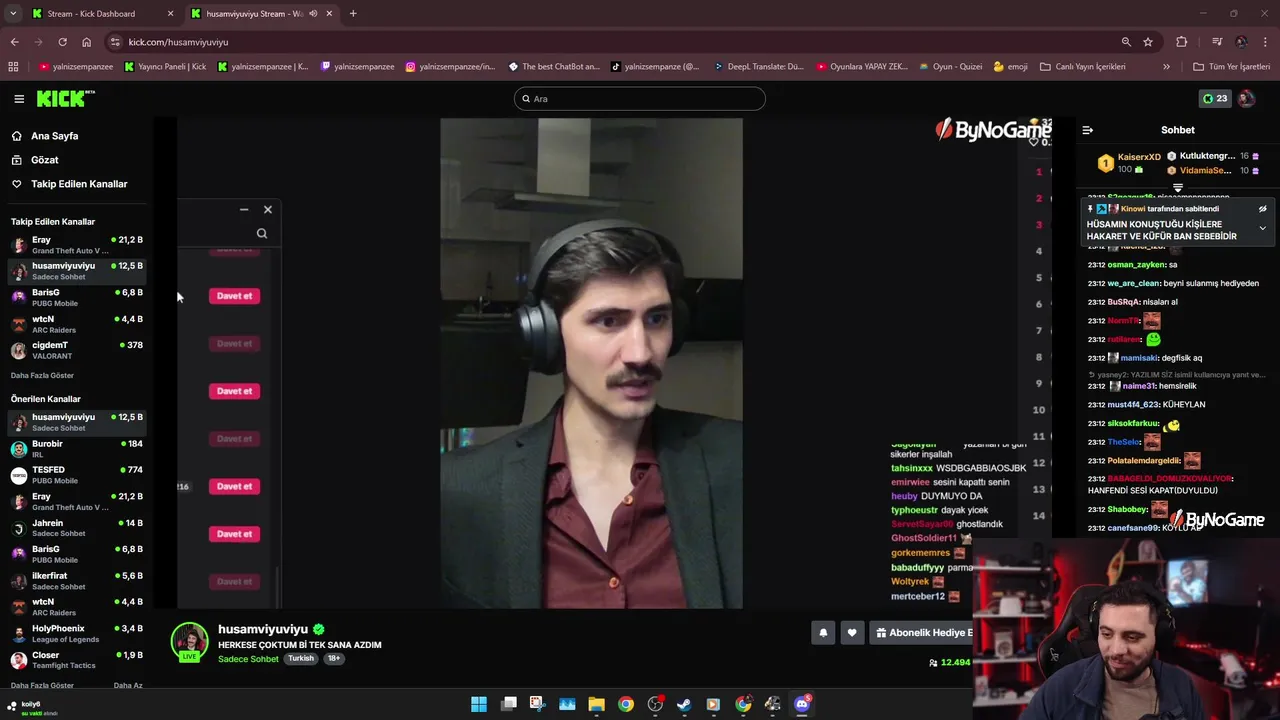
Task: Click the Sadece Sohbet category link
Action: [x=248, y=659]
